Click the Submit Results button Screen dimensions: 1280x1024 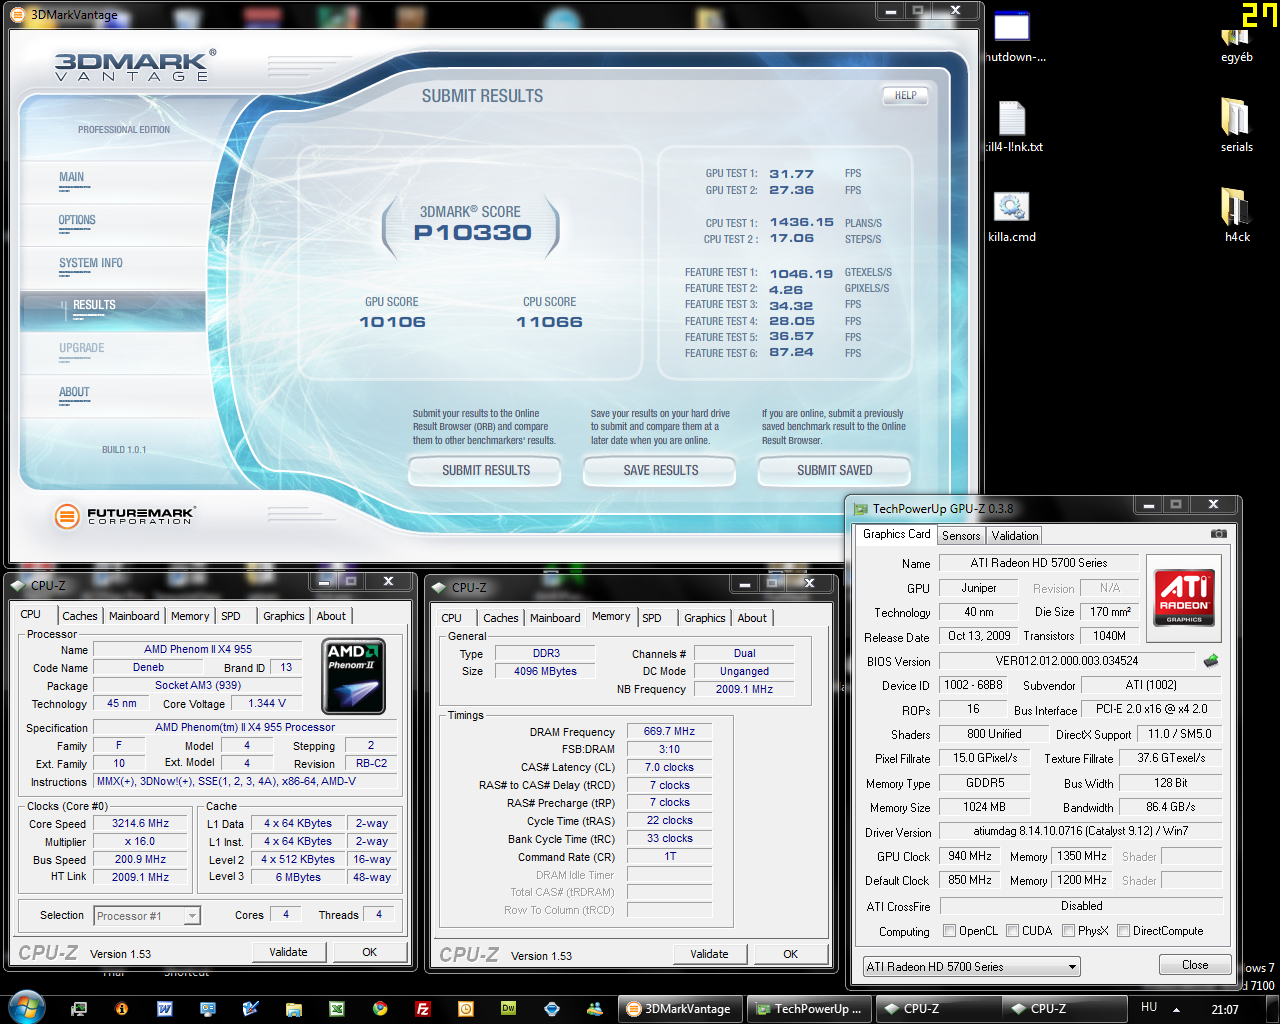tap(486, 470)
